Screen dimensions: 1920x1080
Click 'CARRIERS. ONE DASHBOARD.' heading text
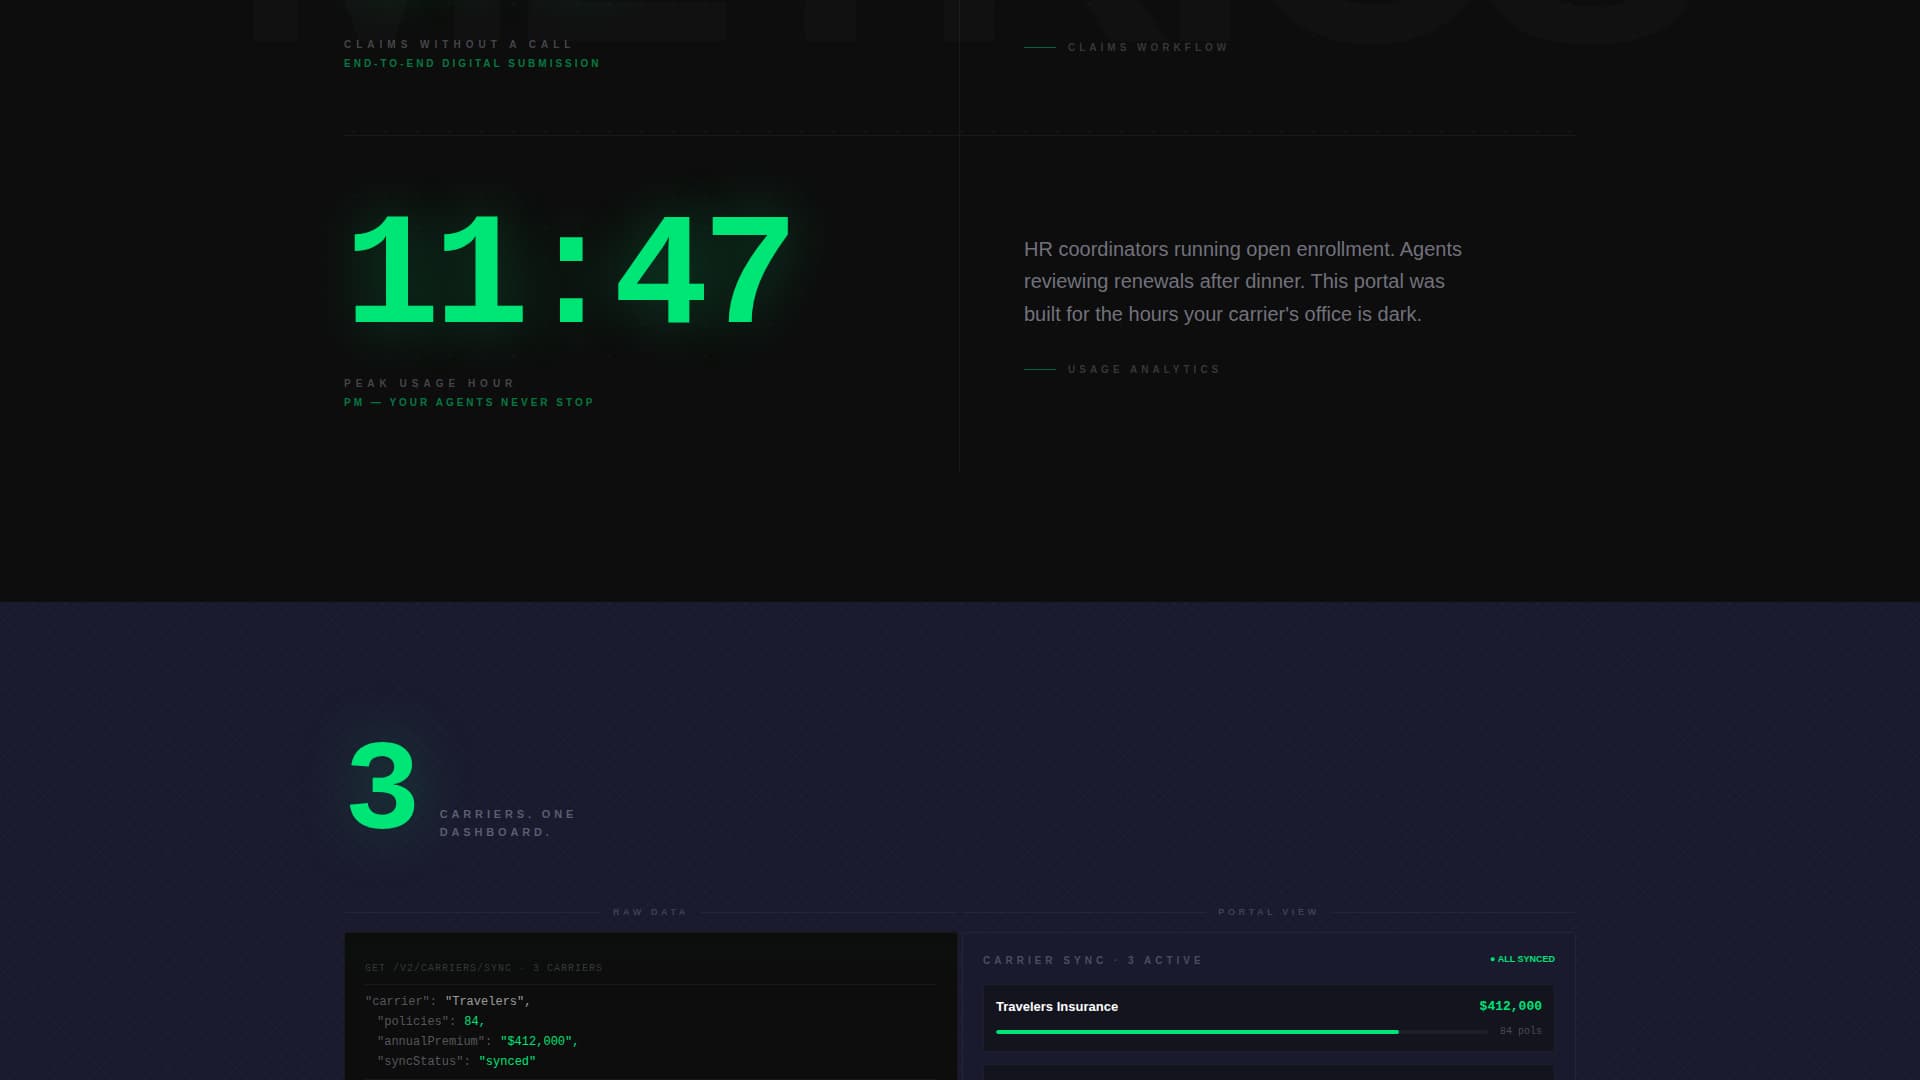[508, 823]
